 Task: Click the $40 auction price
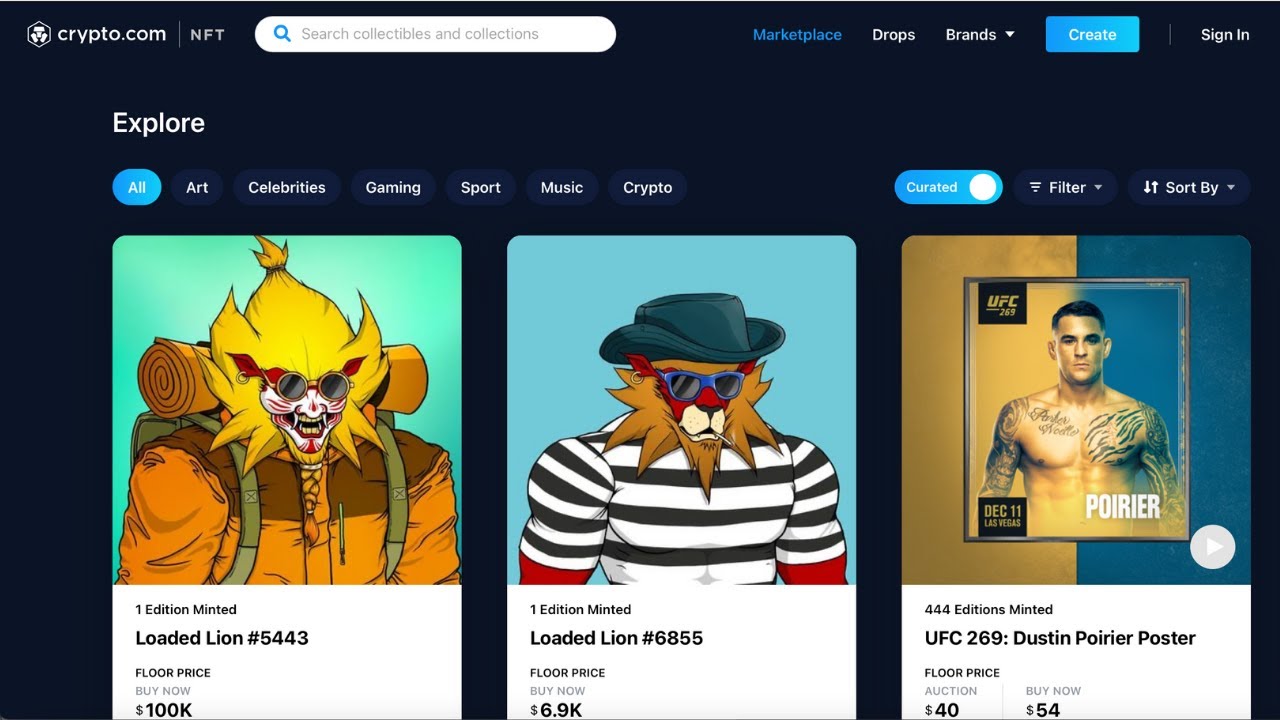pos(942,710)
